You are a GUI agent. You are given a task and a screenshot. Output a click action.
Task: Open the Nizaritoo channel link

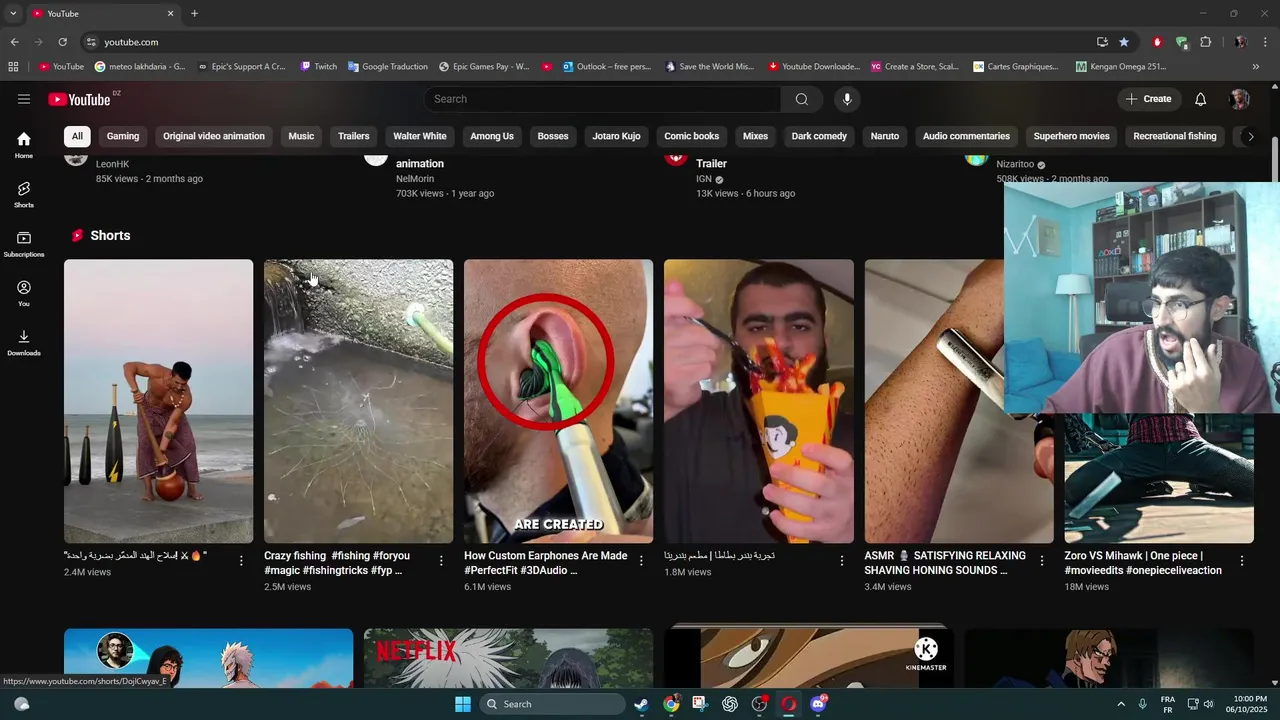click(x=1015, y=165)
